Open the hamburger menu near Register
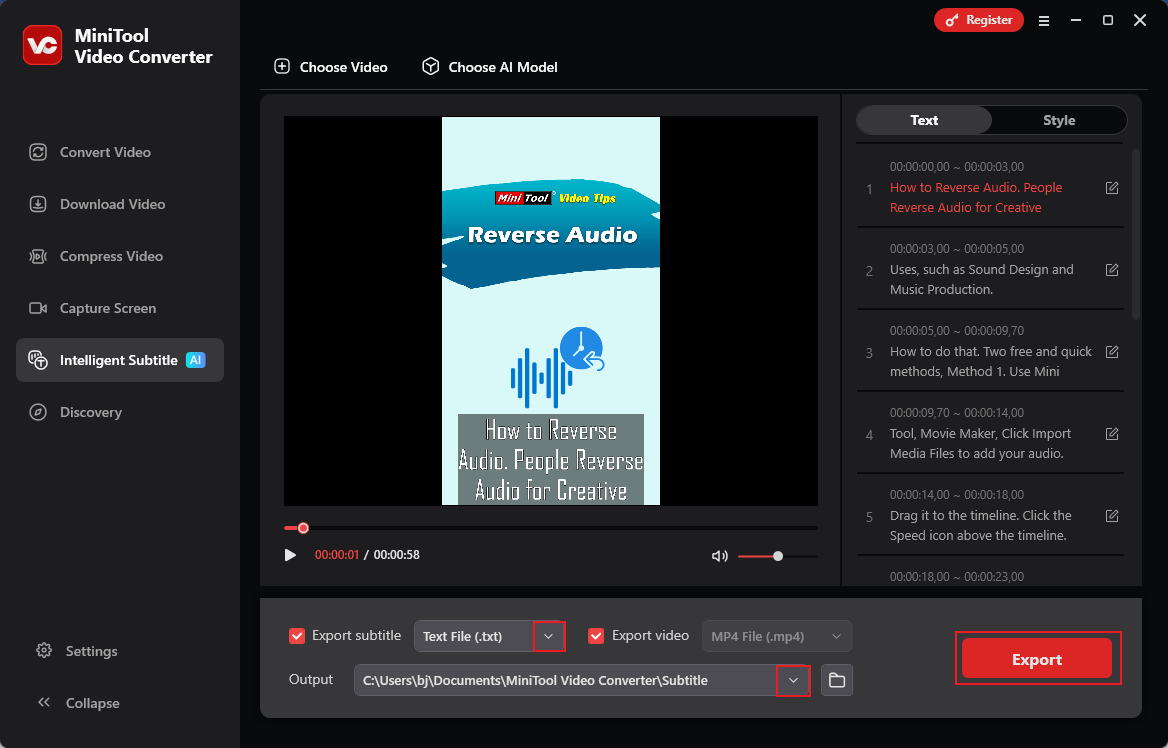This screenshot has height=748, width=1168. [1044, 20]
